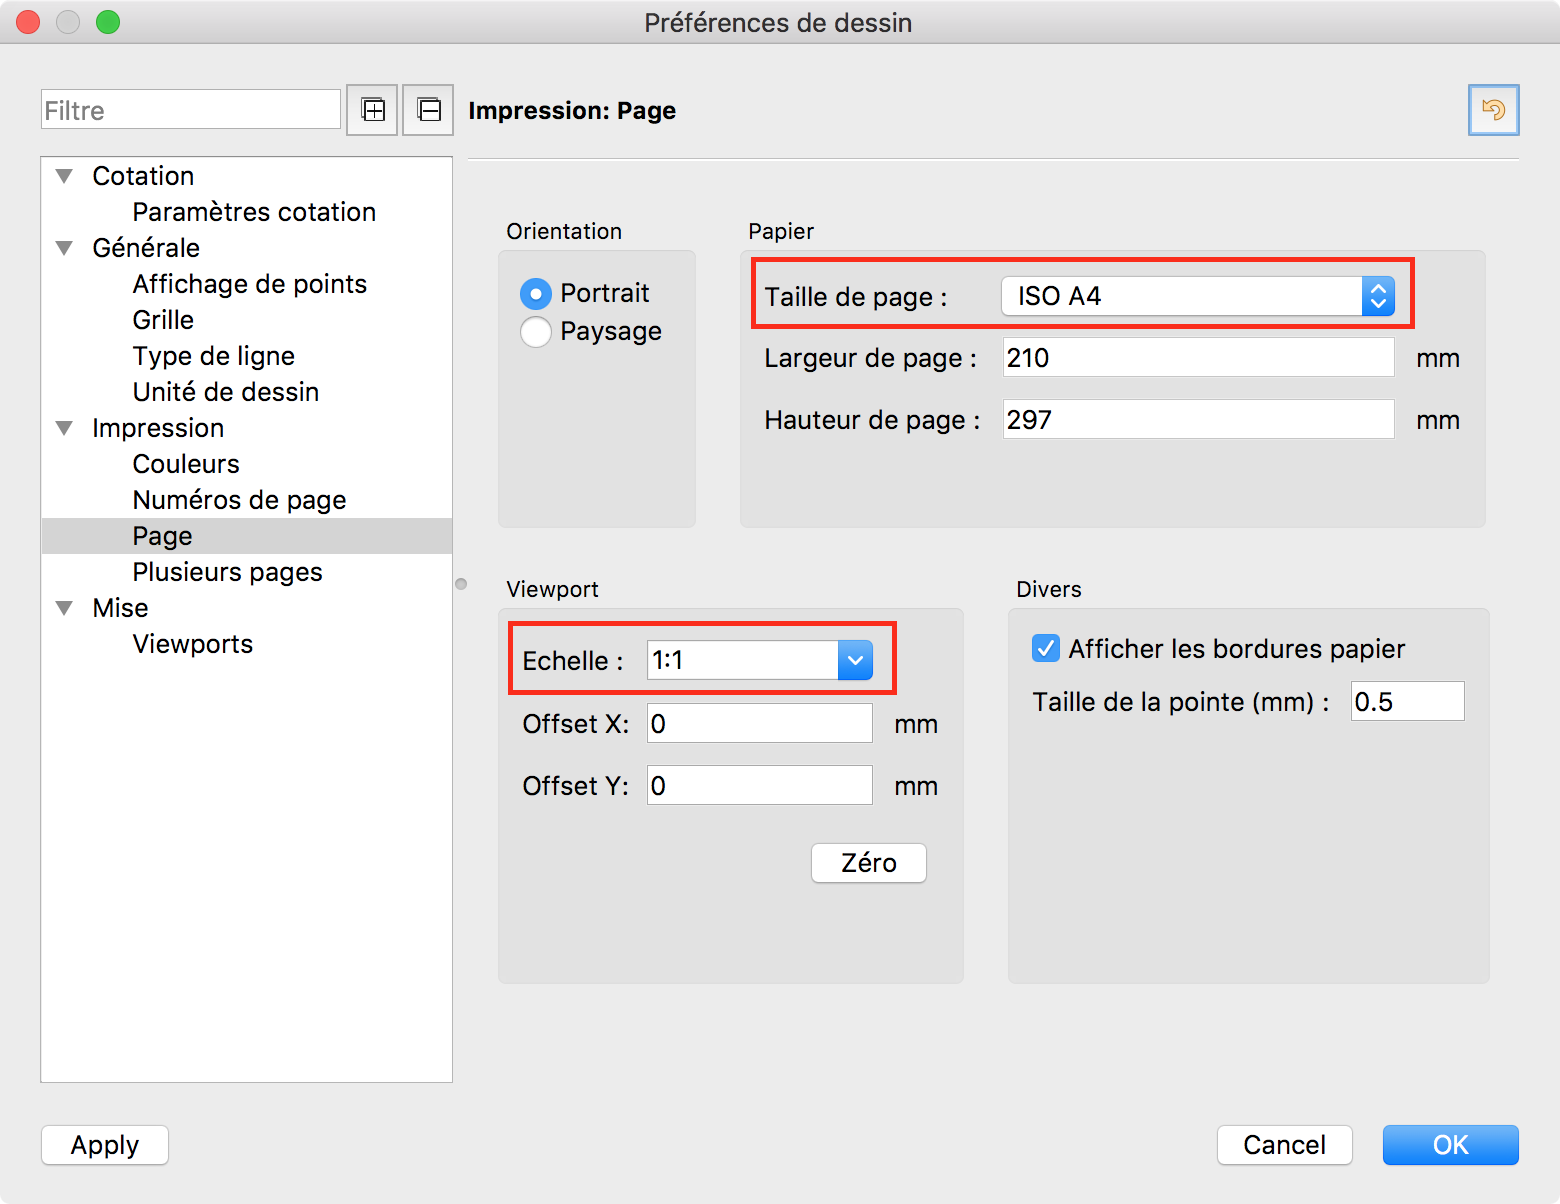Collapse the Générale tree section
Screen dimensions: 1560x1204
tap(65, 249)
